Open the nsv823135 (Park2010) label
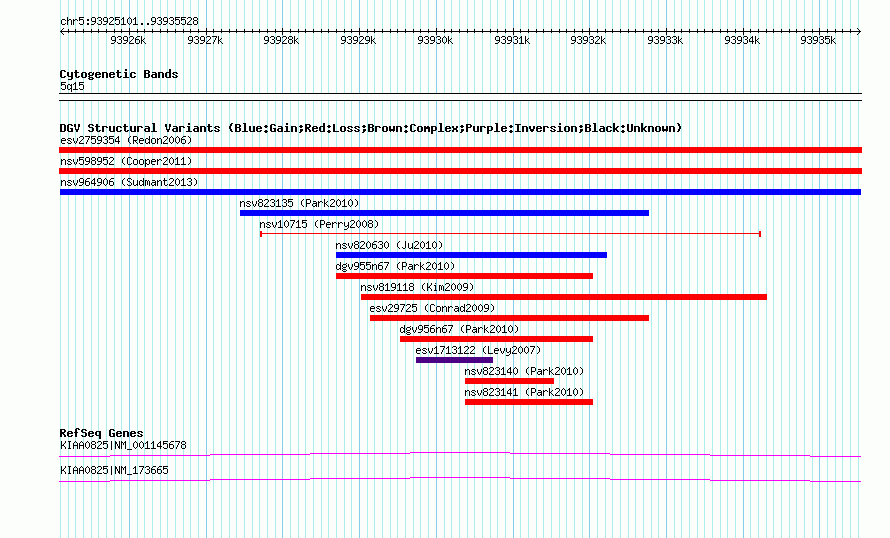 point(299,203)
